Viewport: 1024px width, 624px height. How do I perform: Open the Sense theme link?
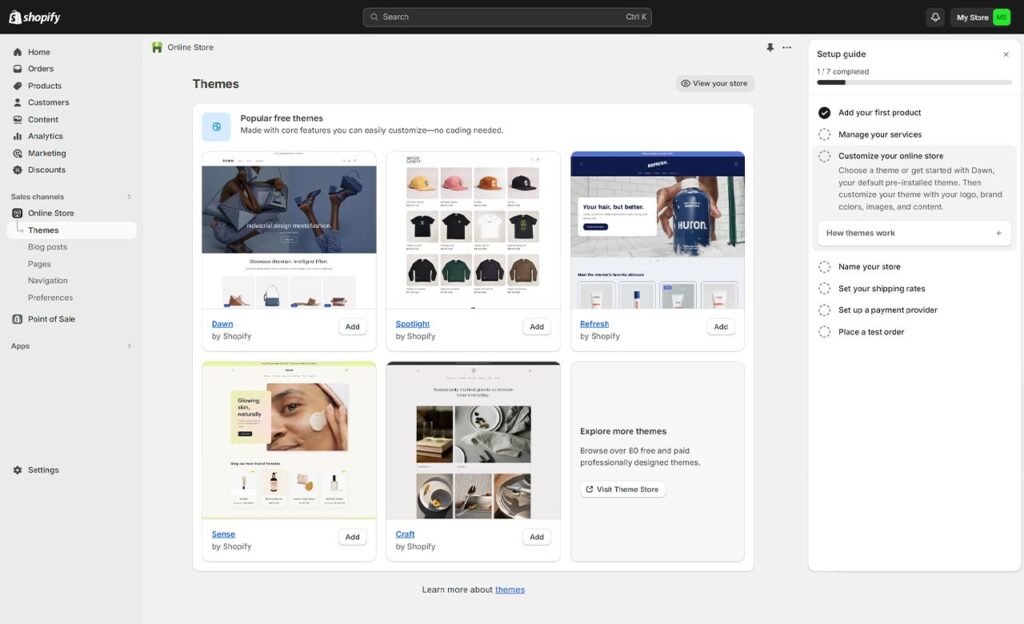tap(223, 534)
